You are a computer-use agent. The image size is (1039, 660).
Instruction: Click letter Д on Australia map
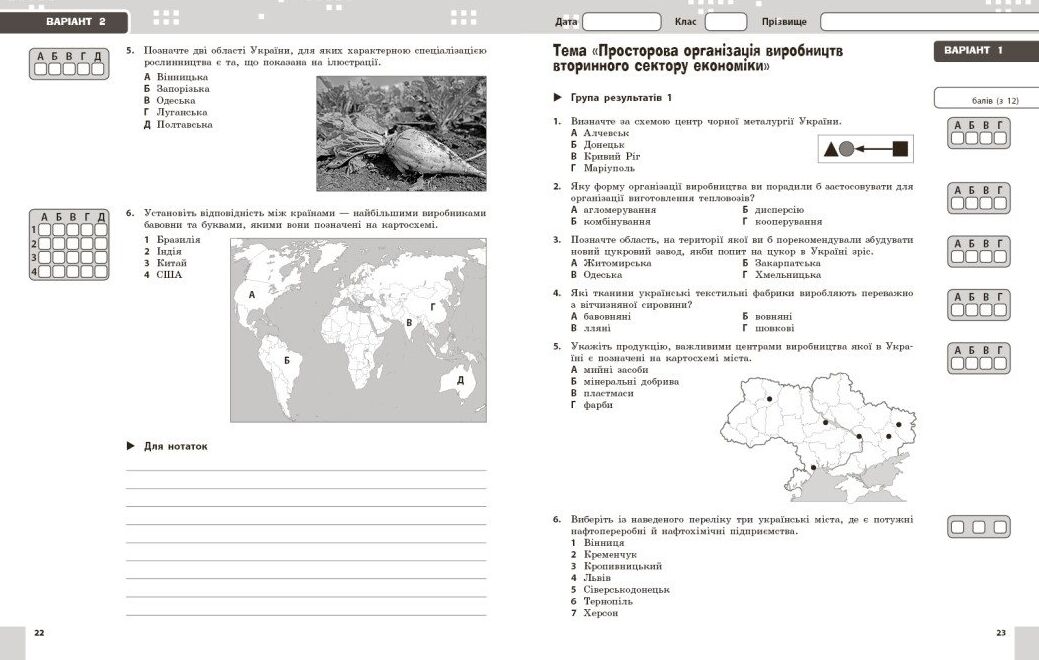461,380
